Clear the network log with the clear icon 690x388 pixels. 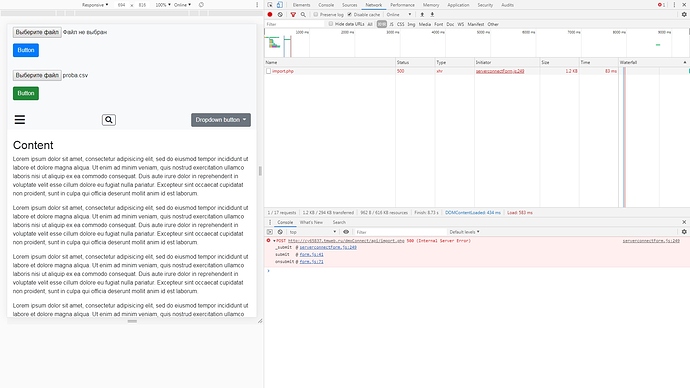[280, 15]
